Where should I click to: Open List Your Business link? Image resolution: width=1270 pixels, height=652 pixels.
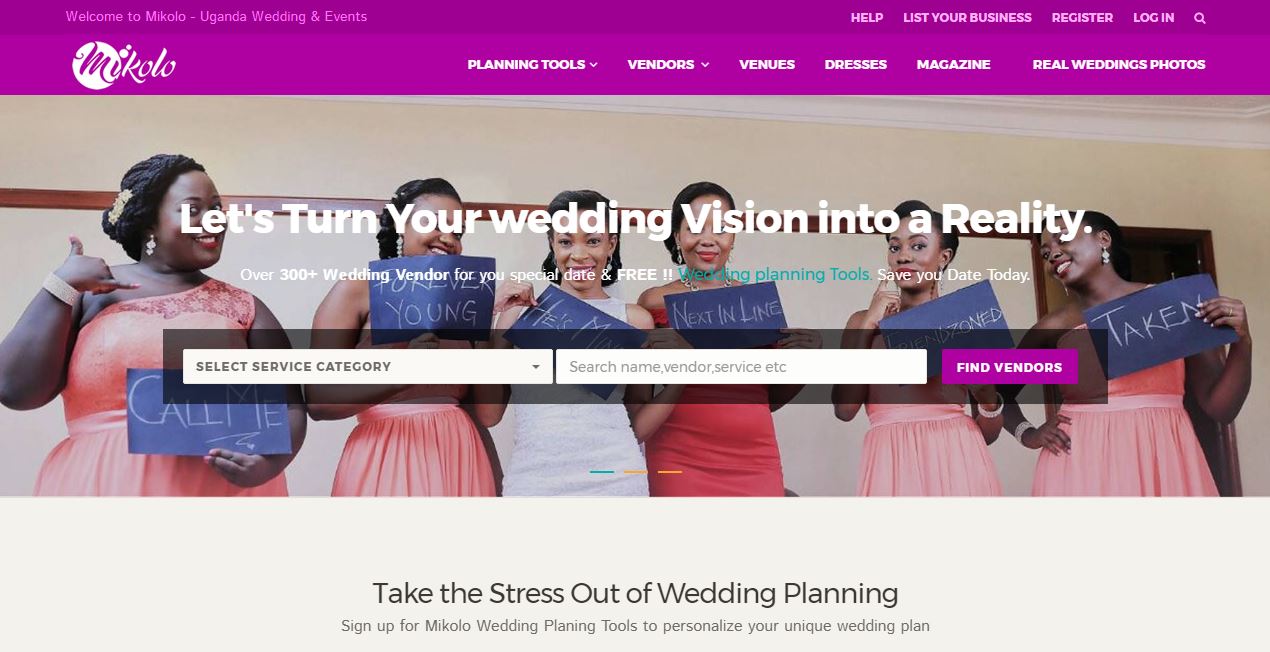tap(967, 18)
